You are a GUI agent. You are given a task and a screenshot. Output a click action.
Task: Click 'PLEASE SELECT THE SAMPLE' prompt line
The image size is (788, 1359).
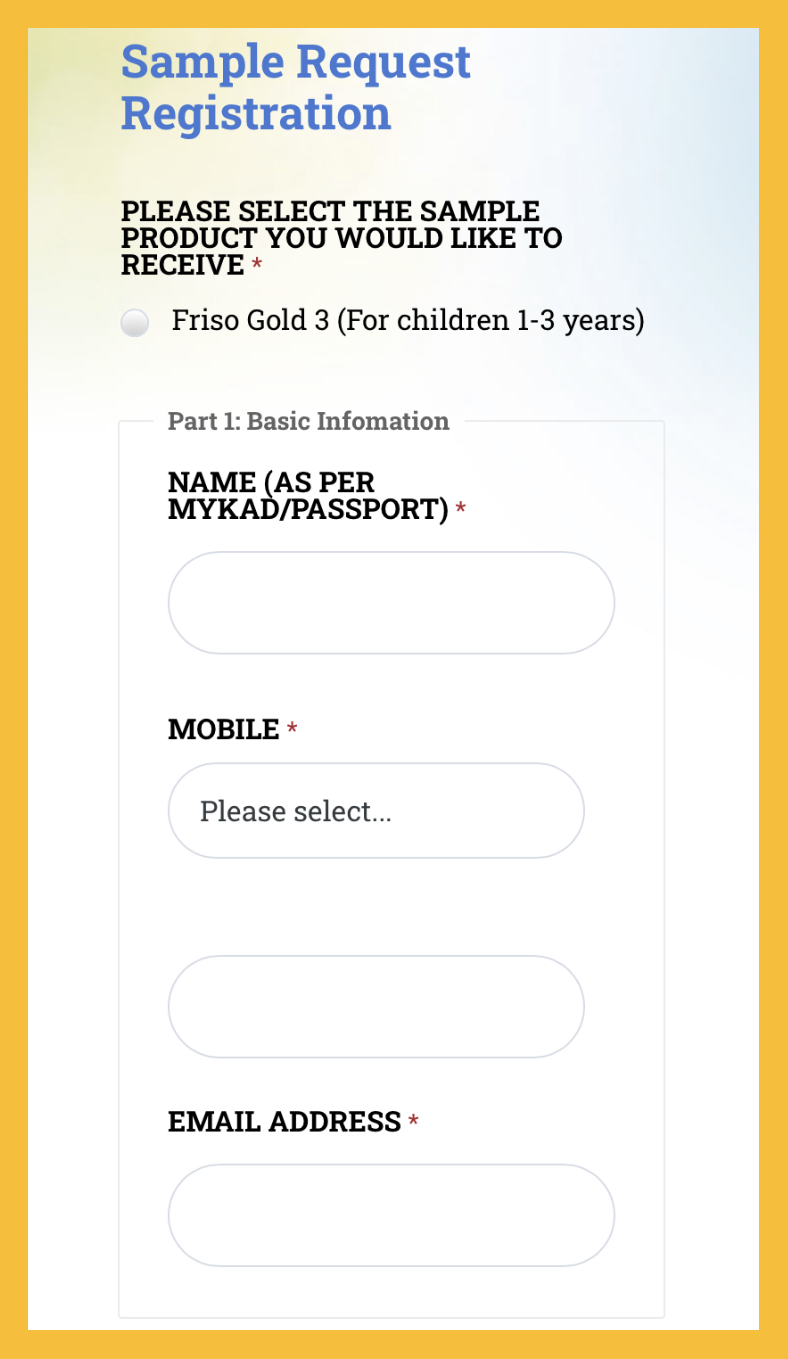point(330,212)
